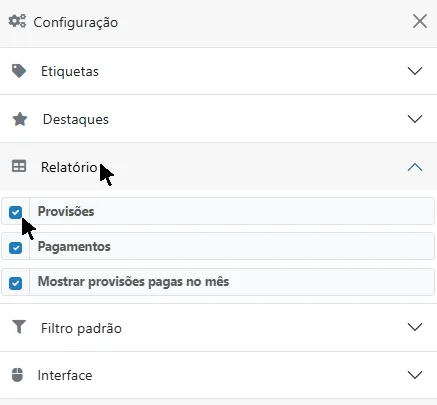The height and width of the screenshot is (405, 437).
Task: Expand the Interface section chevron
Action: (415, 375)
